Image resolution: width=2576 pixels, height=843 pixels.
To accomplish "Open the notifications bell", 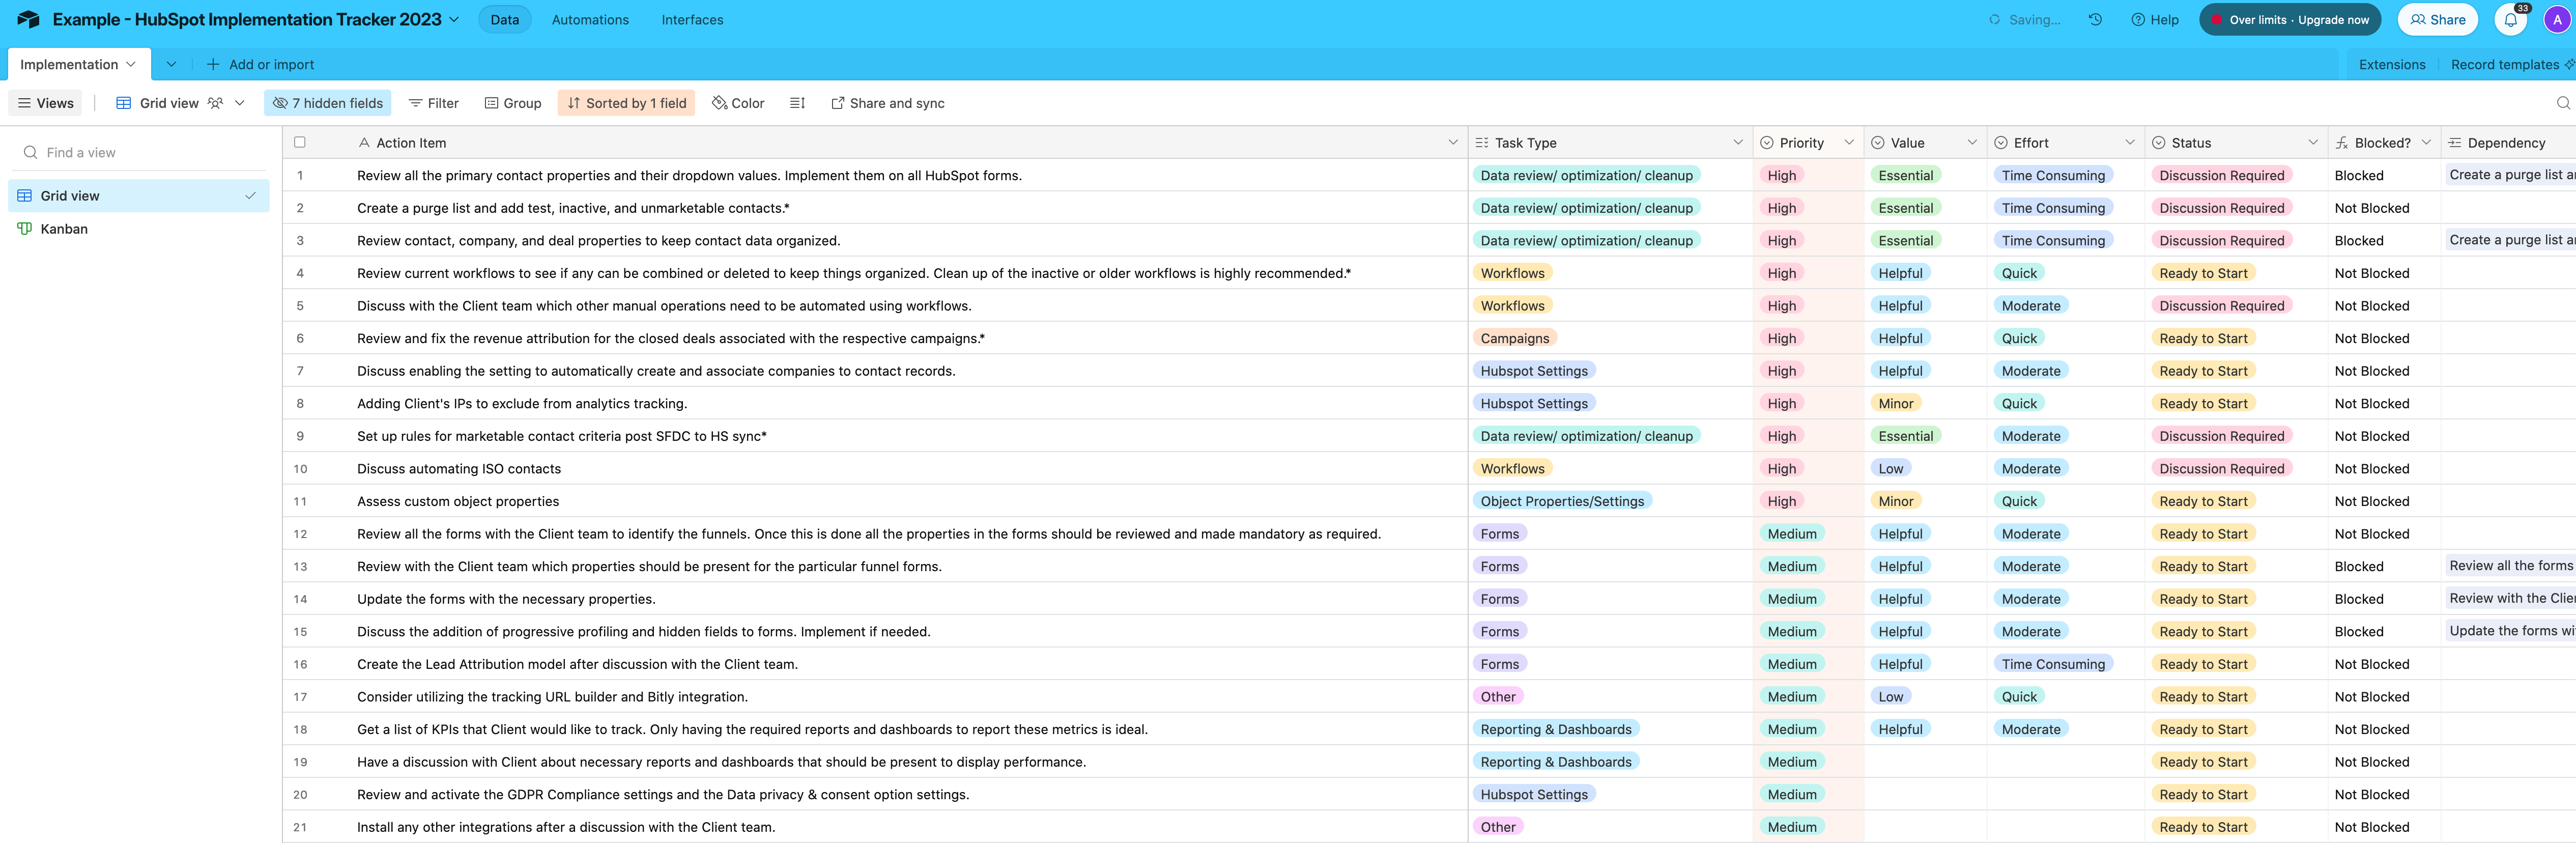I will (2510, 20).
